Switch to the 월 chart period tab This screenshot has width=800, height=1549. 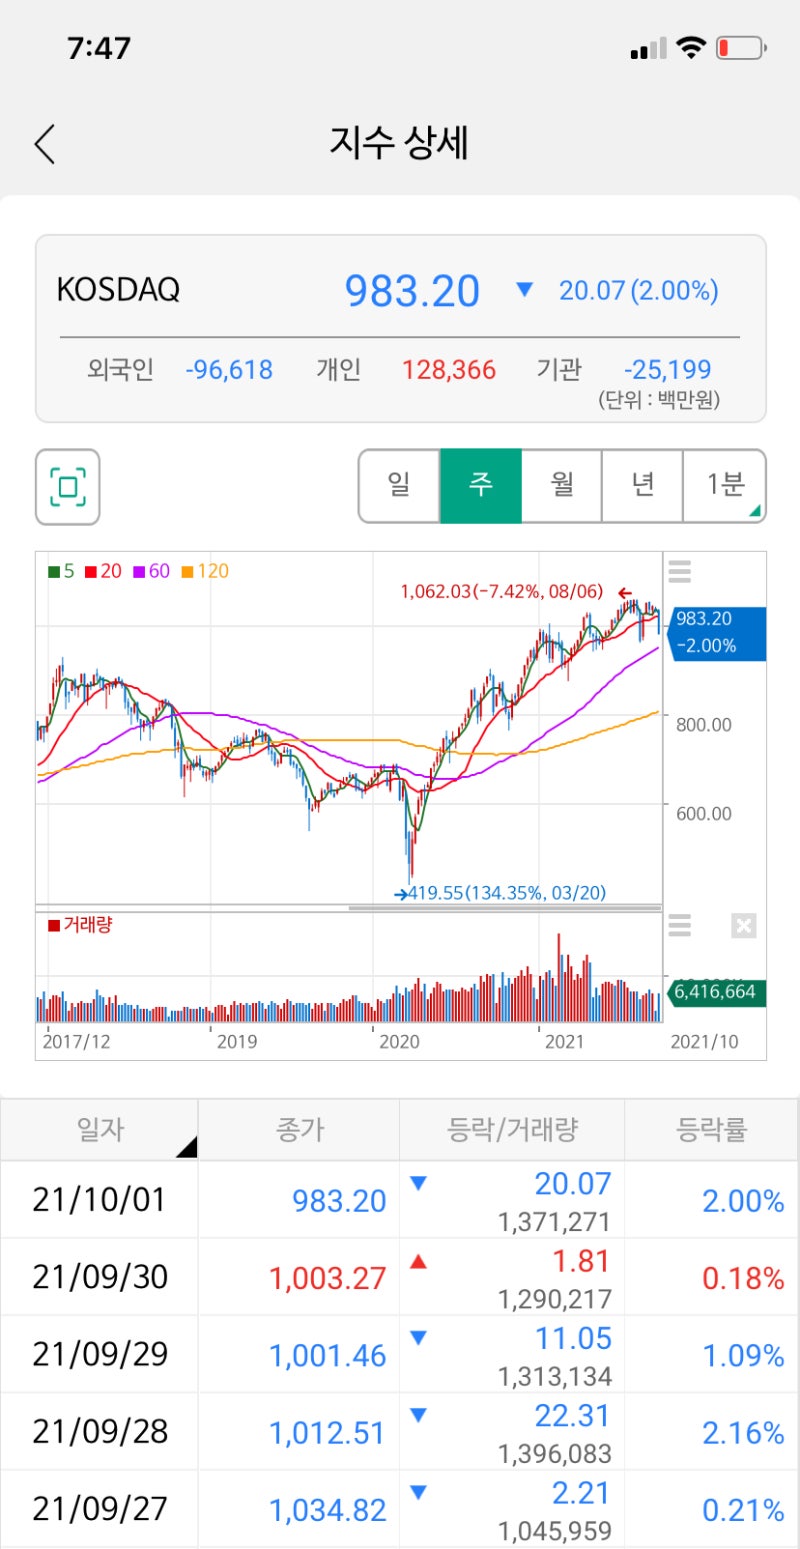pyautogui.click(x=561, y=486)
